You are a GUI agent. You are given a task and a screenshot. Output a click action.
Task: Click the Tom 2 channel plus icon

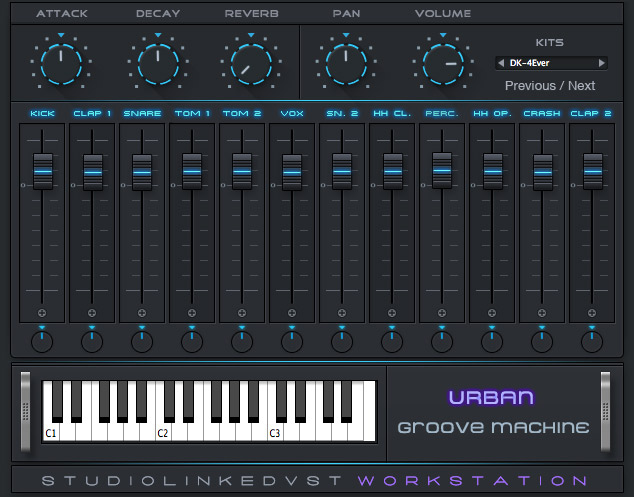click(242, 313)
